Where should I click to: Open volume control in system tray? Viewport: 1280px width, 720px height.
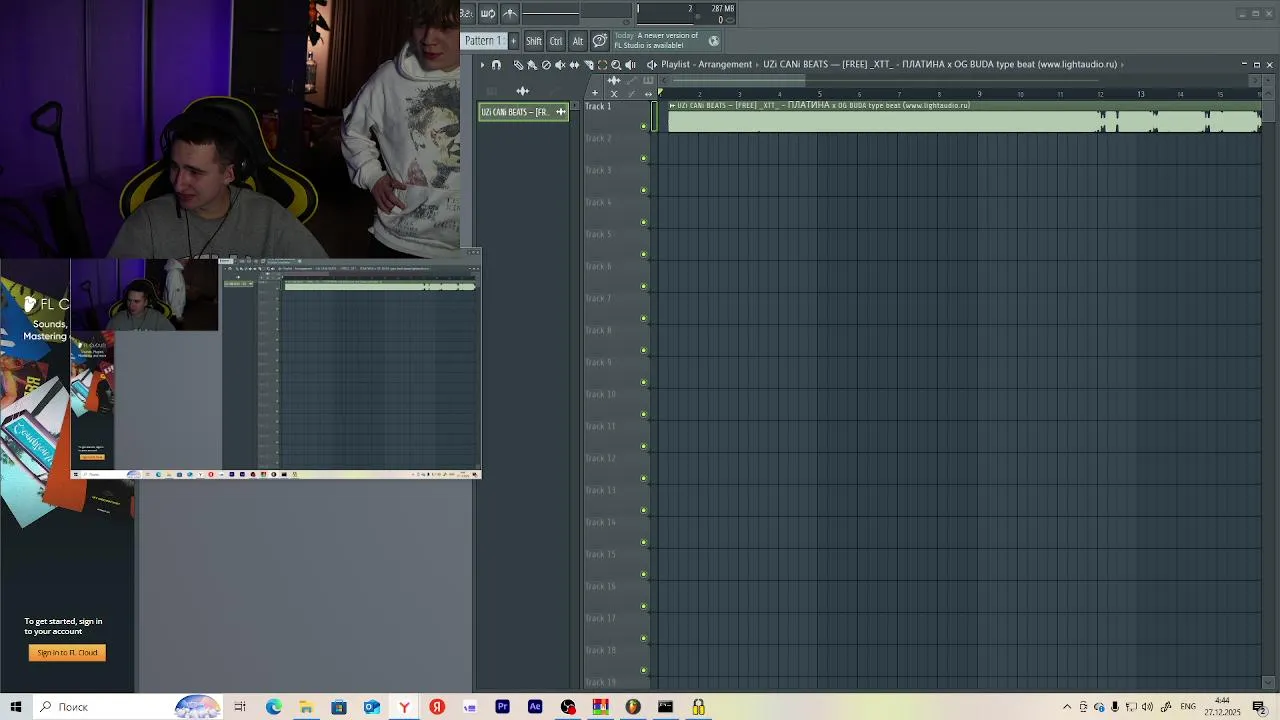click(x=1147, y=707)
